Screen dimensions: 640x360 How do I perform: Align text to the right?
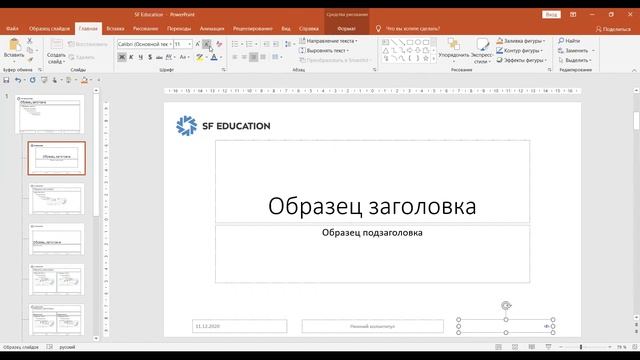253,57
